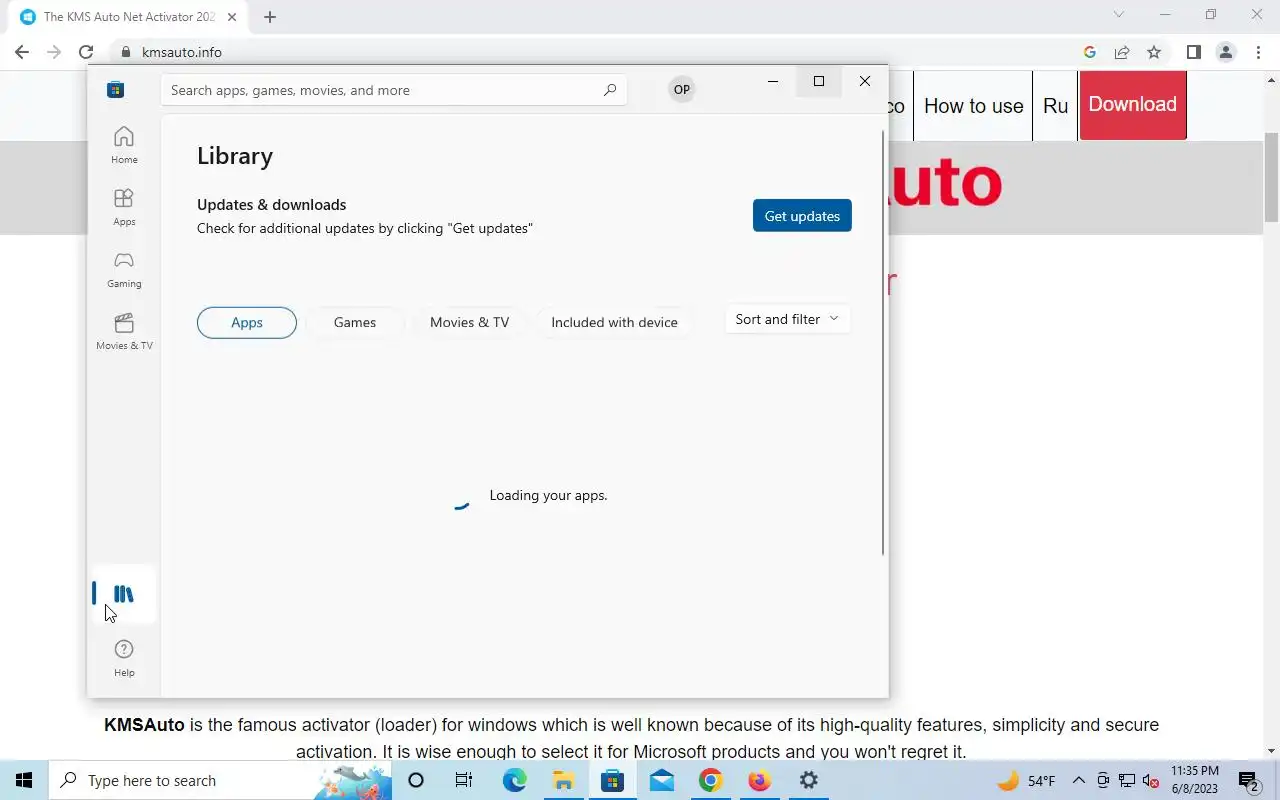Switch to Microsoft Store on taskbar
This screenshot has width=1280, height=800.
pyautogui.click(x=612, y=780)
